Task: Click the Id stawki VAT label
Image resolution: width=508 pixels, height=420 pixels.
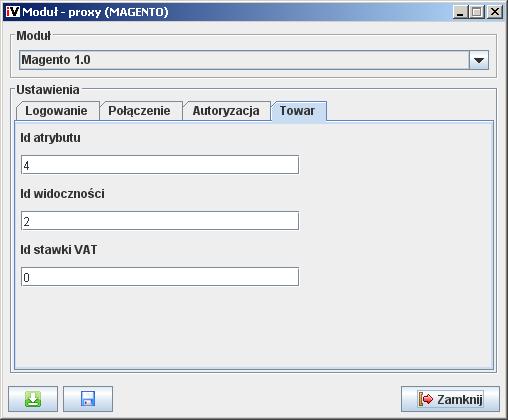Action: tap(59, 250)
